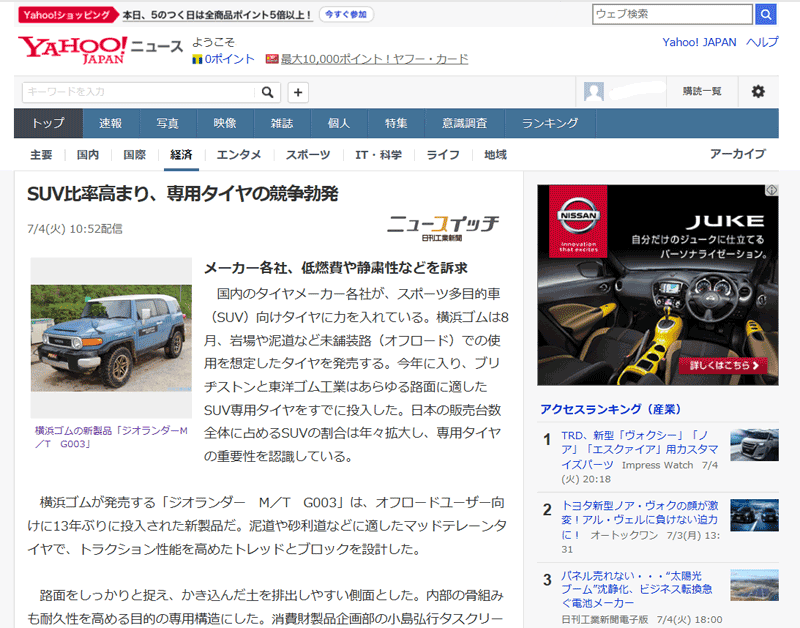Click the Yahoo!ショッピング red badge
Viewport: 800px width, 628px height.
point(67,15)
